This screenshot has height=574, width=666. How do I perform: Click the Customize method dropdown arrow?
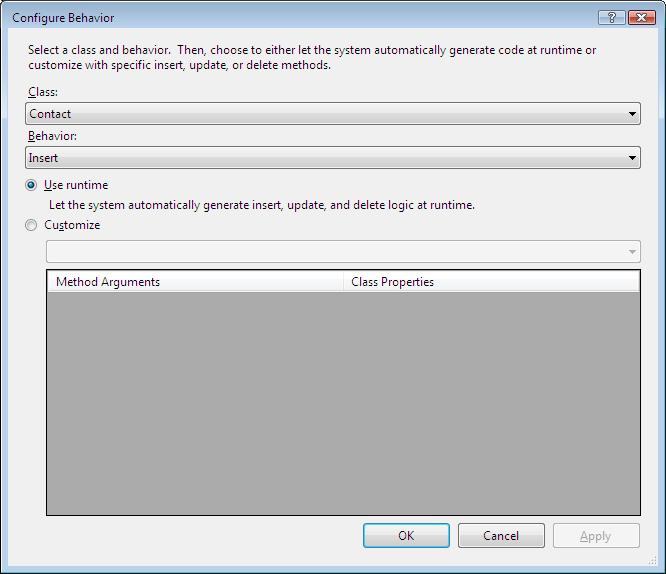click(632, 252)
